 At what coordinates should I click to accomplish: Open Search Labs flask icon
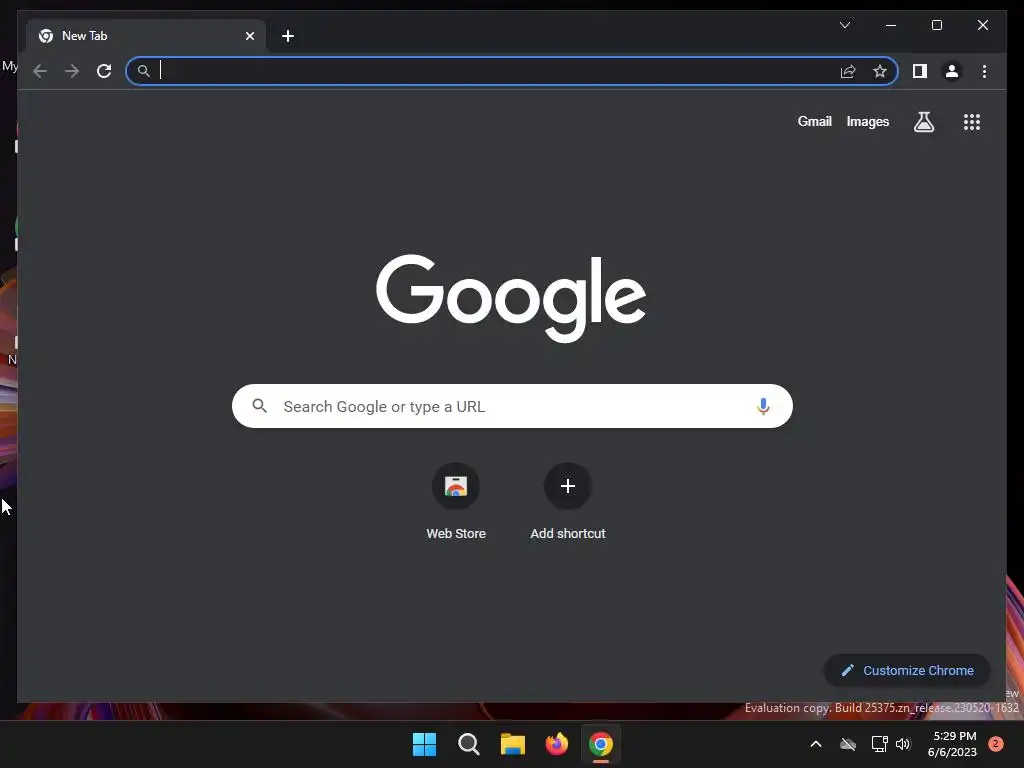click(923, 121)
